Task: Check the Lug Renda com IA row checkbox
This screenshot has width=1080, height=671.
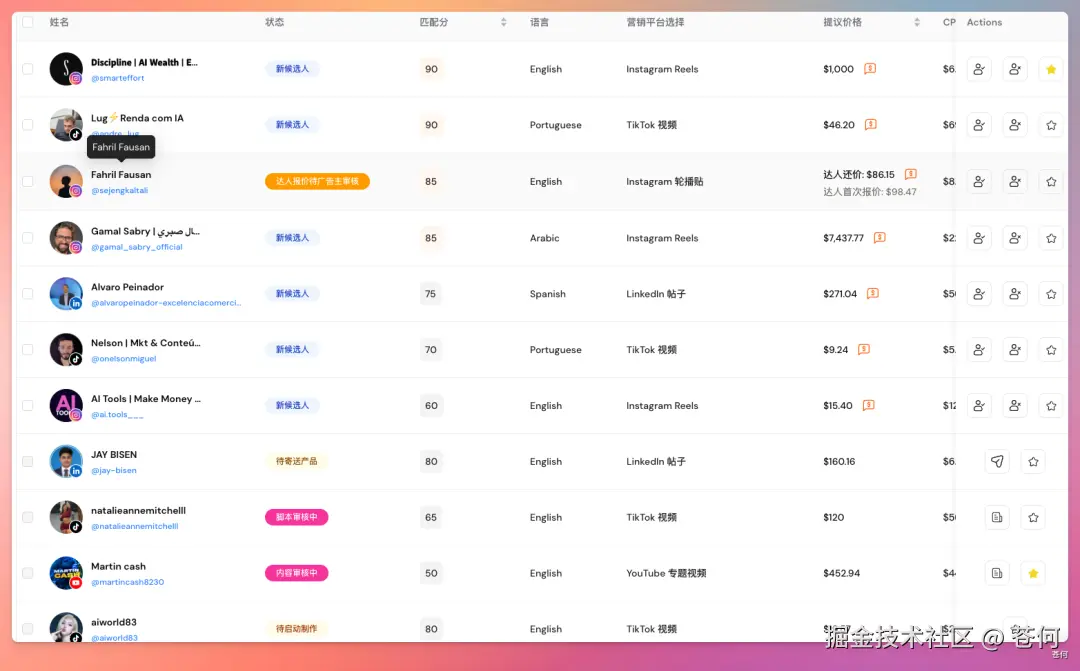Action: 28,125
